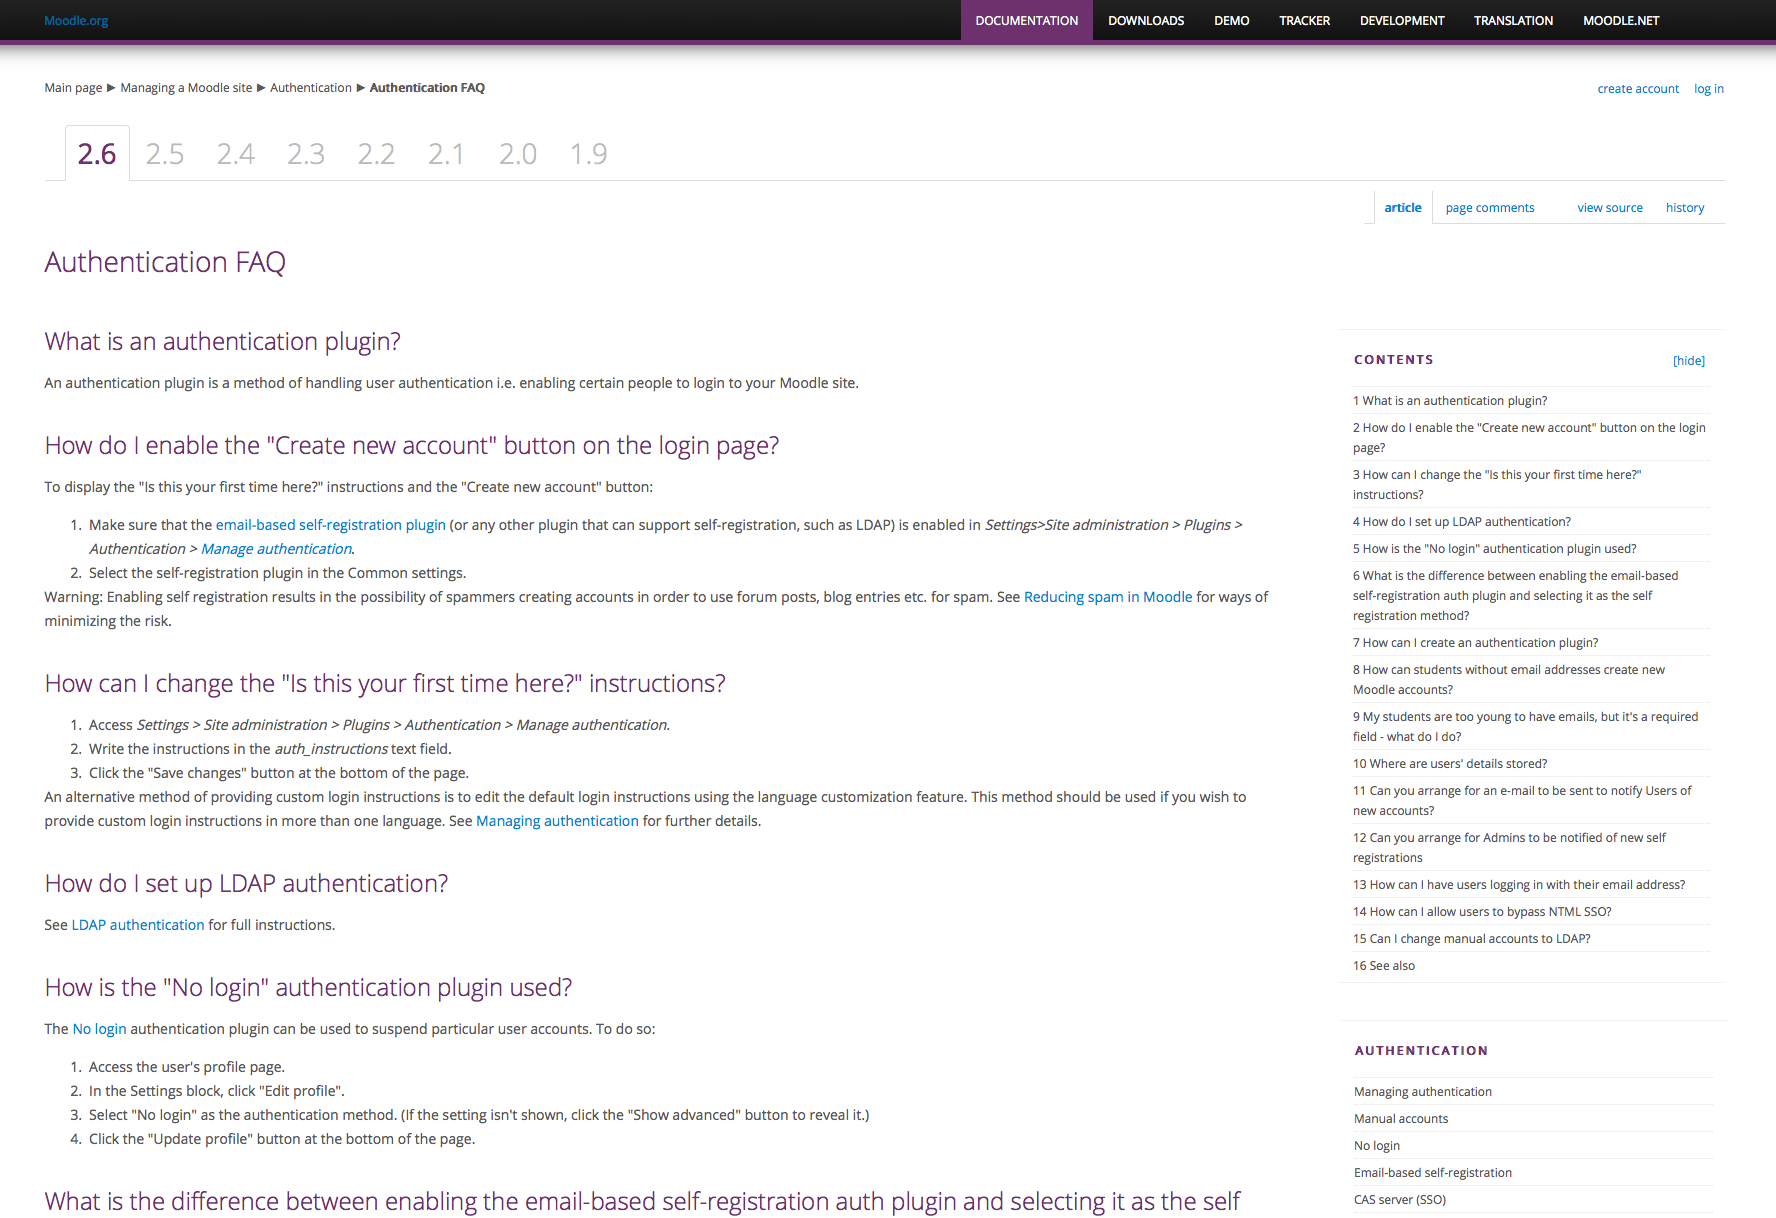The height and width of the screenshot is (1218, 1776).
Task: Jump to contents item 8 students without email addresses
Action: coord(1509,680)
